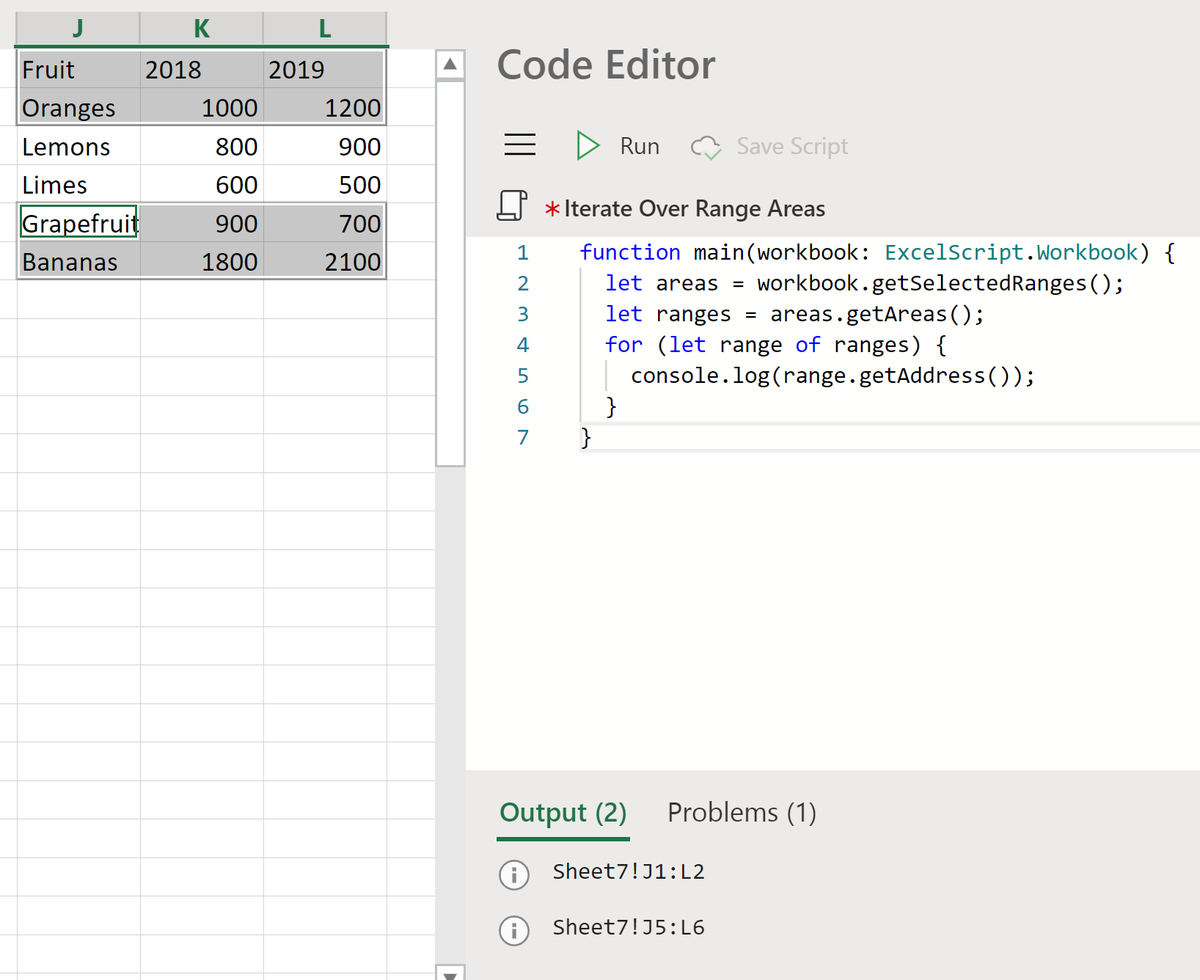Click the up arrow of the sheet scrollbar

450,64
